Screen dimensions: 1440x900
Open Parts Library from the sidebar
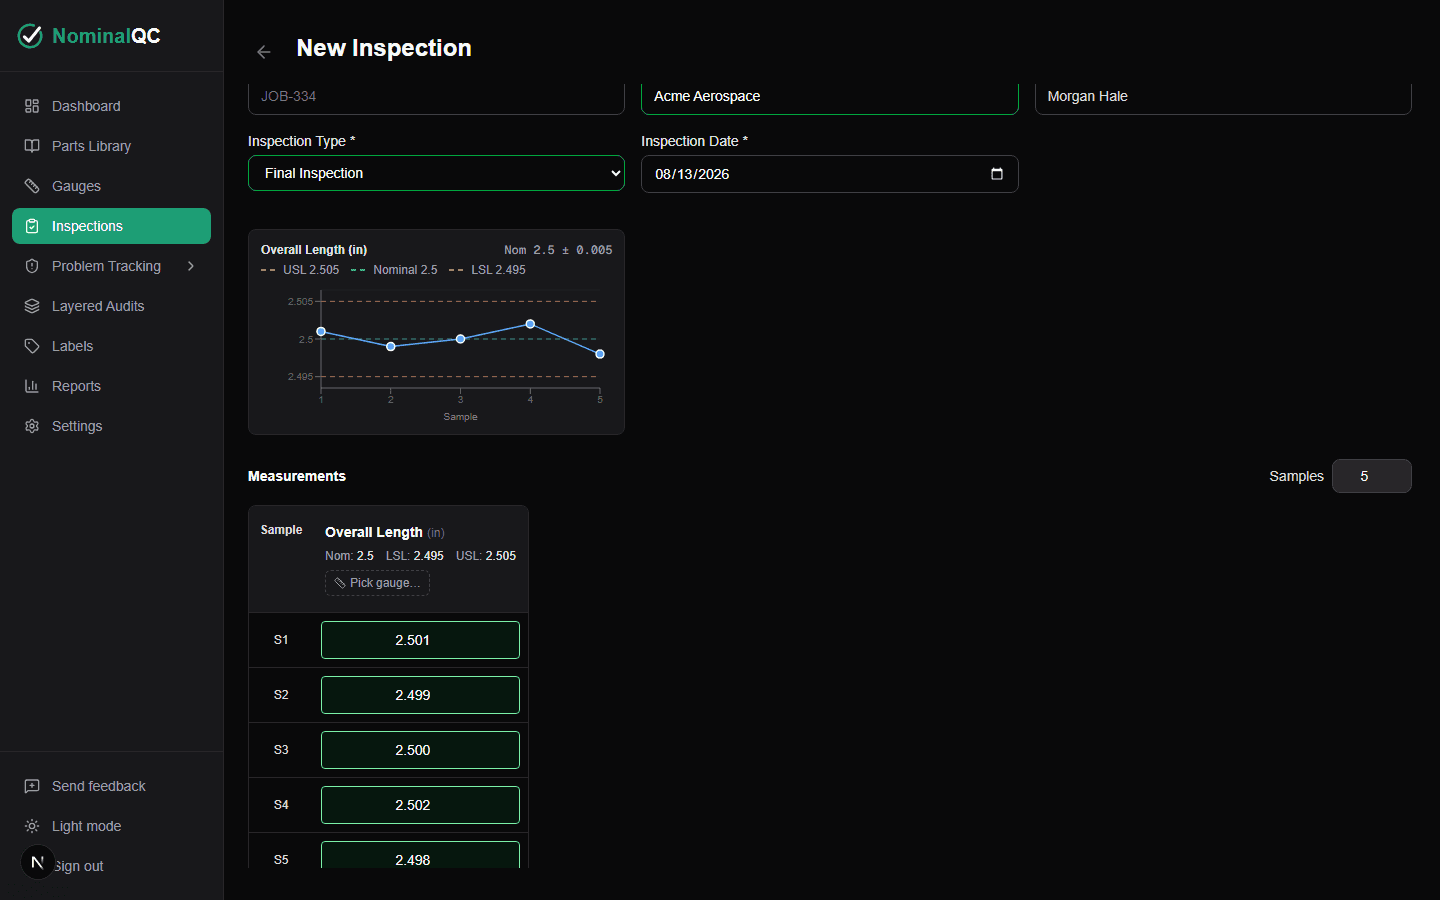(111, 146)
